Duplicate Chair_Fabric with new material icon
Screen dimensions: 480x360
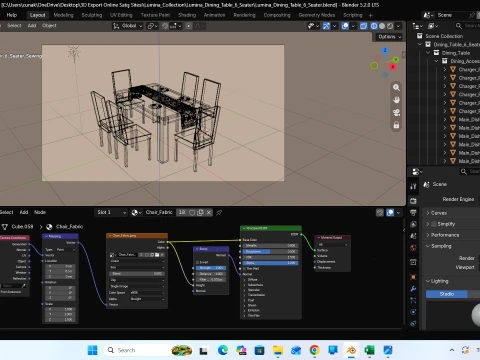(200, 212)
